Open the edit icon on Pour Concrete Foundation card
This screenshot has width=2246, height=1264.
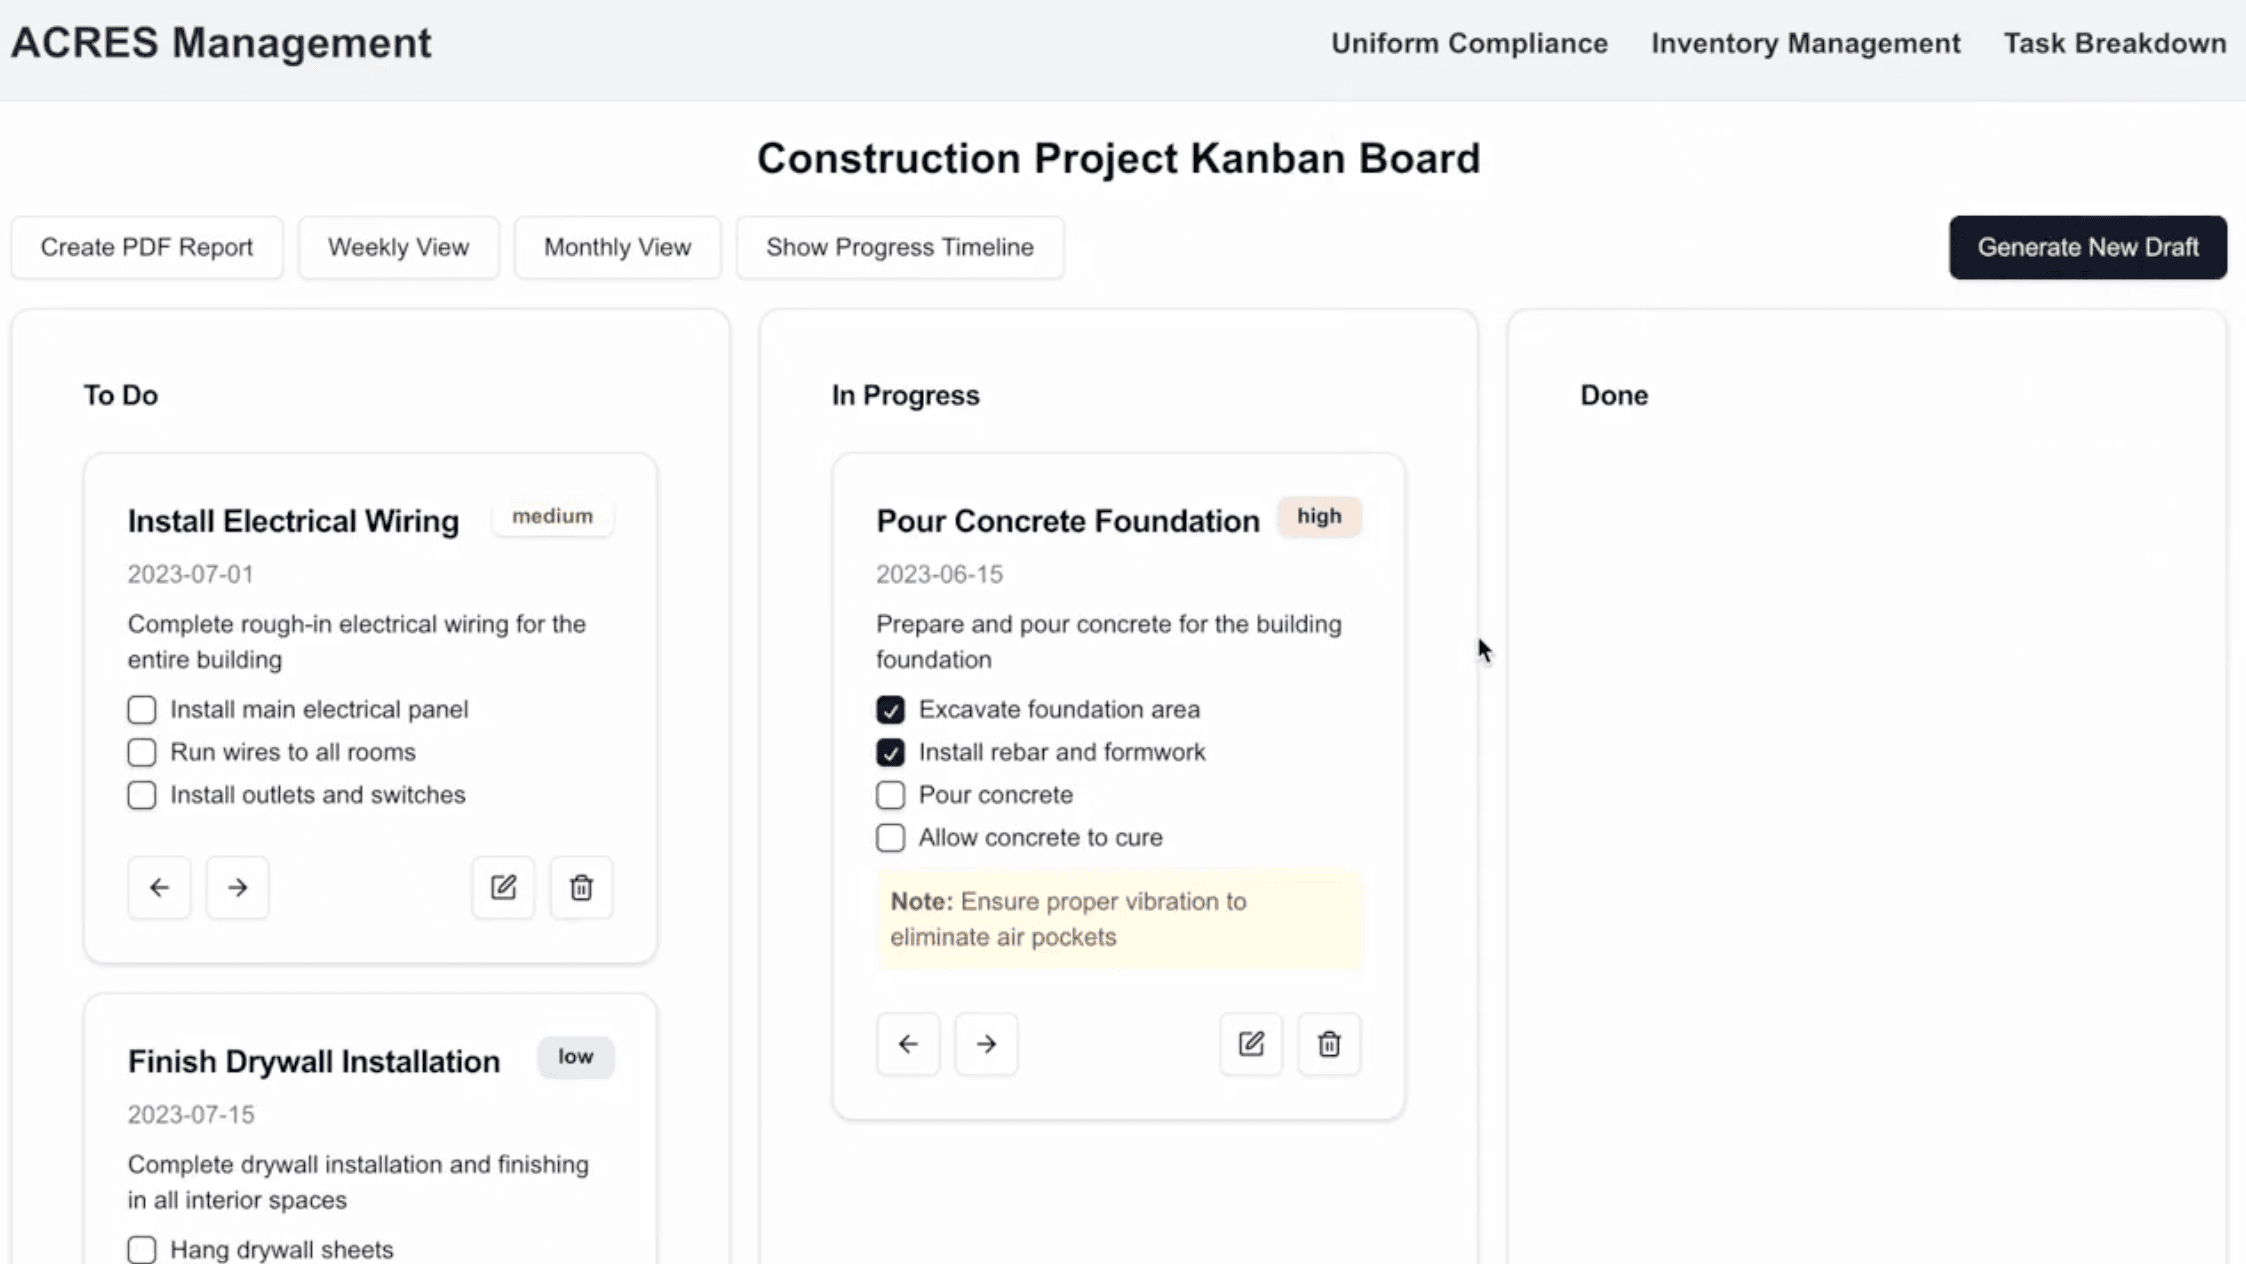(x=1251, y=1044)
